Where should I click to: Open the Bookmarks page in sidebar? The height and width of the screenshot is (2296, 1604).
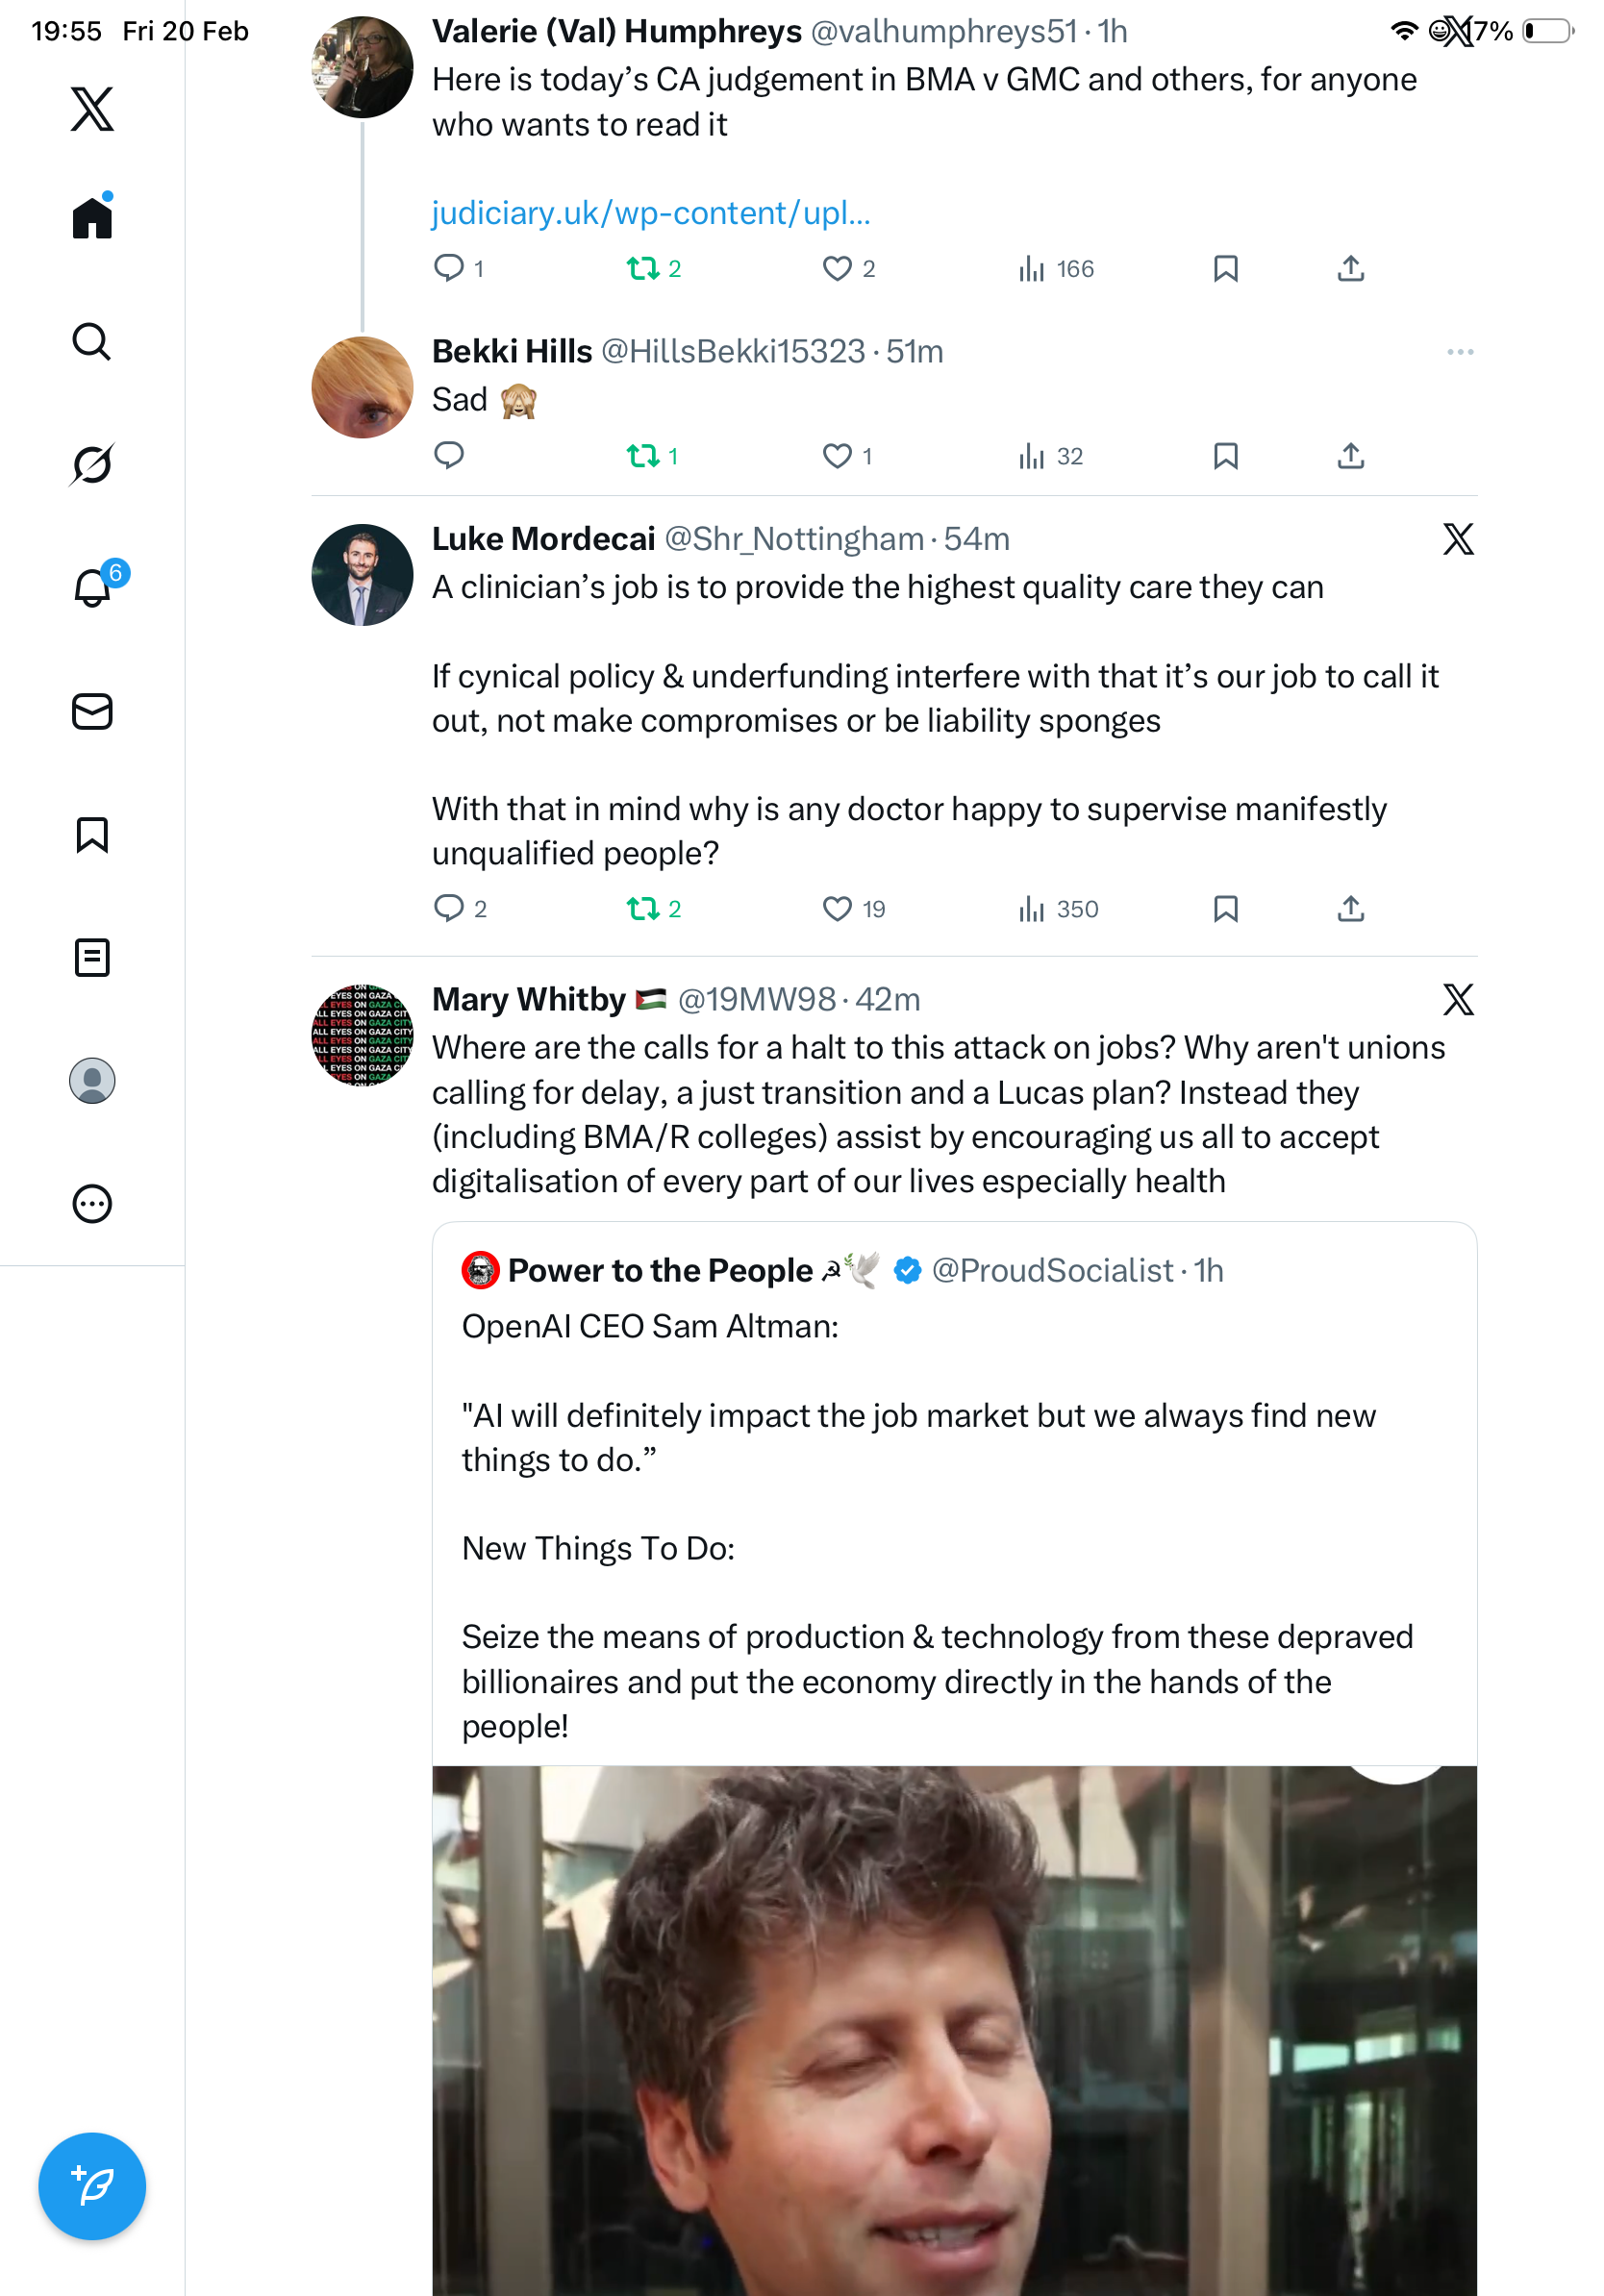tap(92, 835)
